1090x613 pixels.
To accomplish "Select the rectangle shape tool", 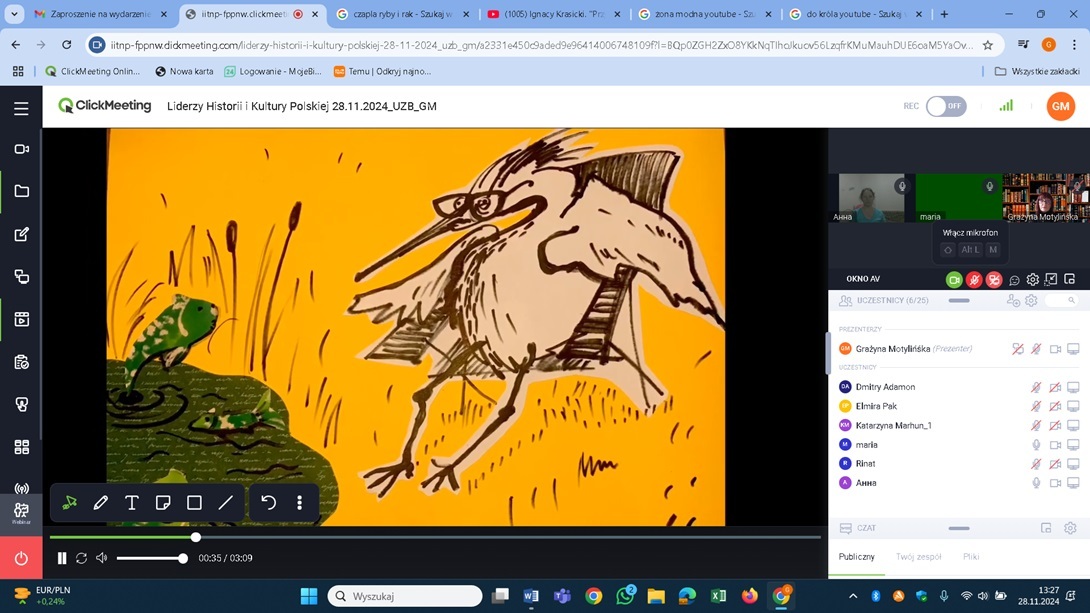I will point(195,502).
